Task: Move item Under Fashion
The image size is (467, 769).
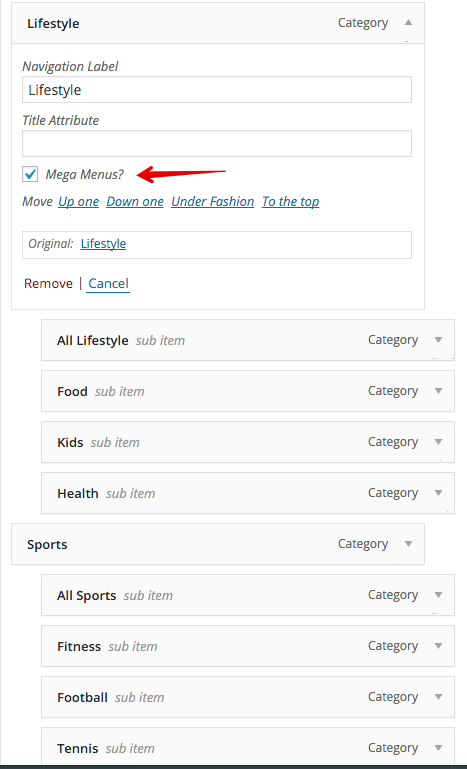Action: 212,202
